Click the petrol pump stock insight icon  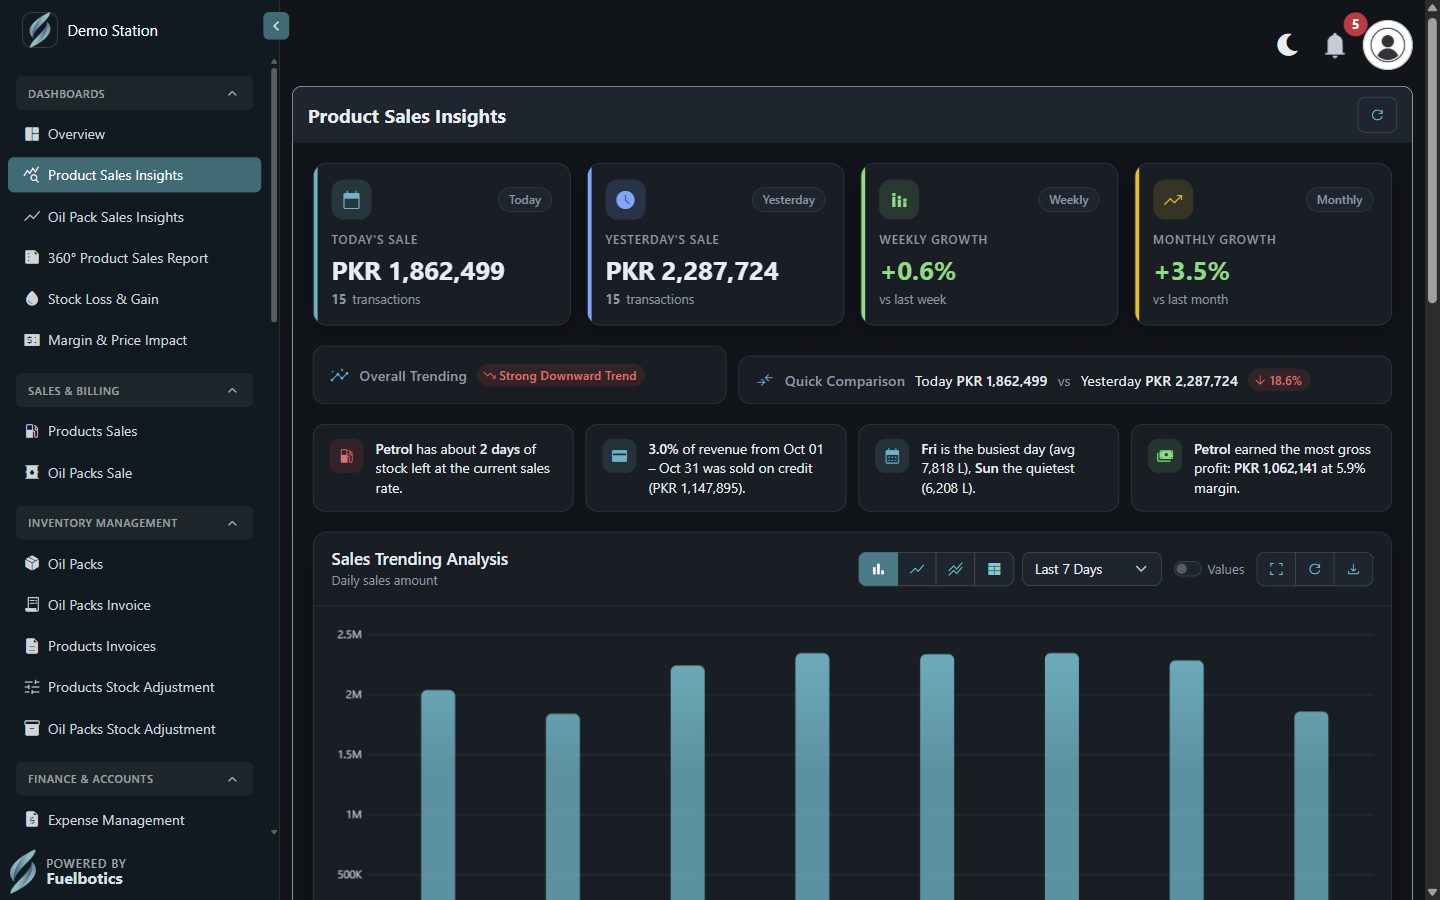[346, 457]
